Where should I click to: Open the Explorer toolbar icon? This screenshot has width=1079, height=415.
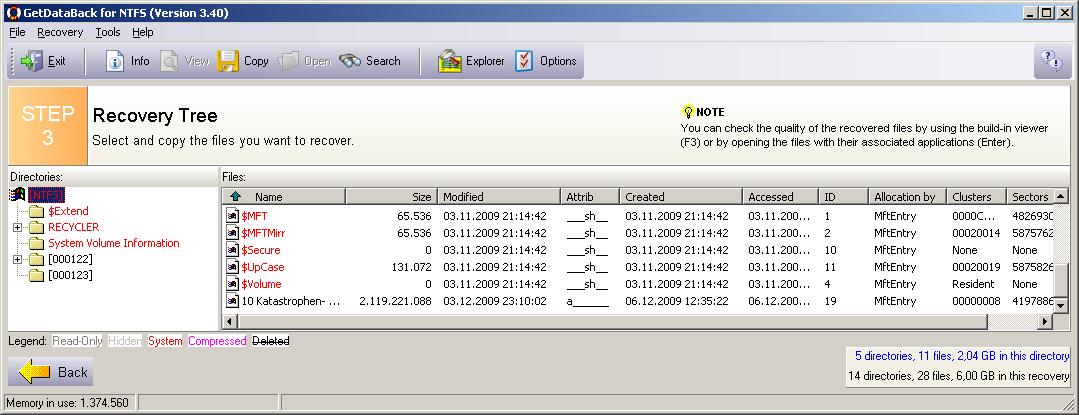pos(449,61)
